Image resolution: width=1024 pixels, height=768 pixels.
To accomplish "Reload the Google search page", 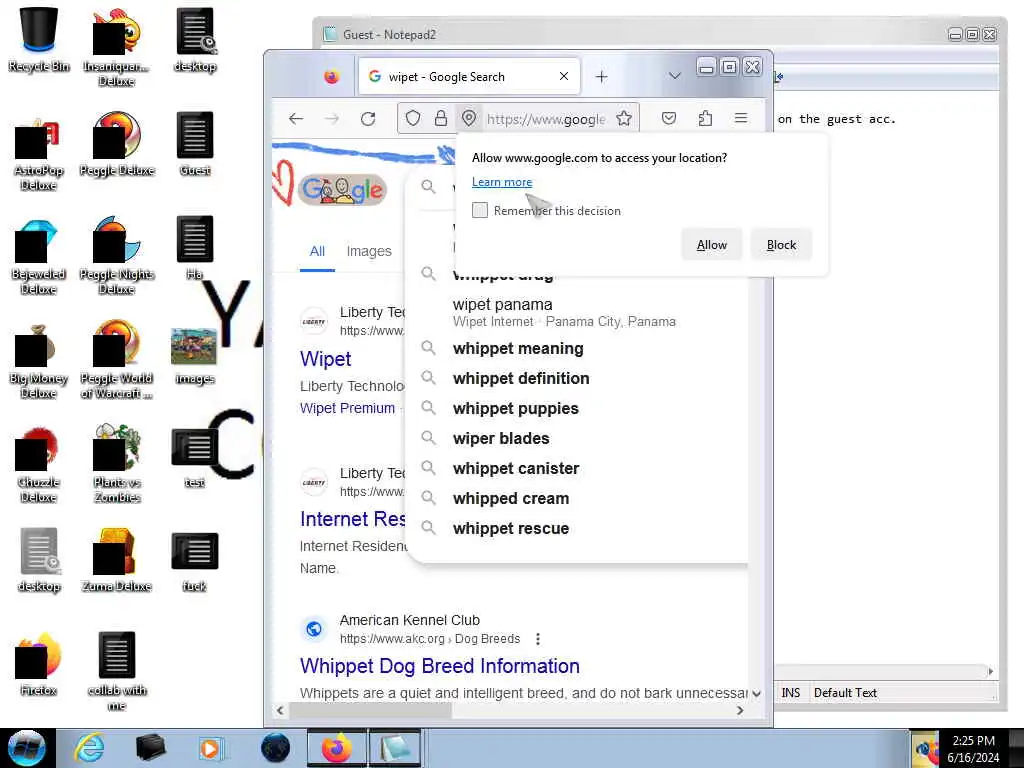I will pyautogui.click(x=368, y=118).
